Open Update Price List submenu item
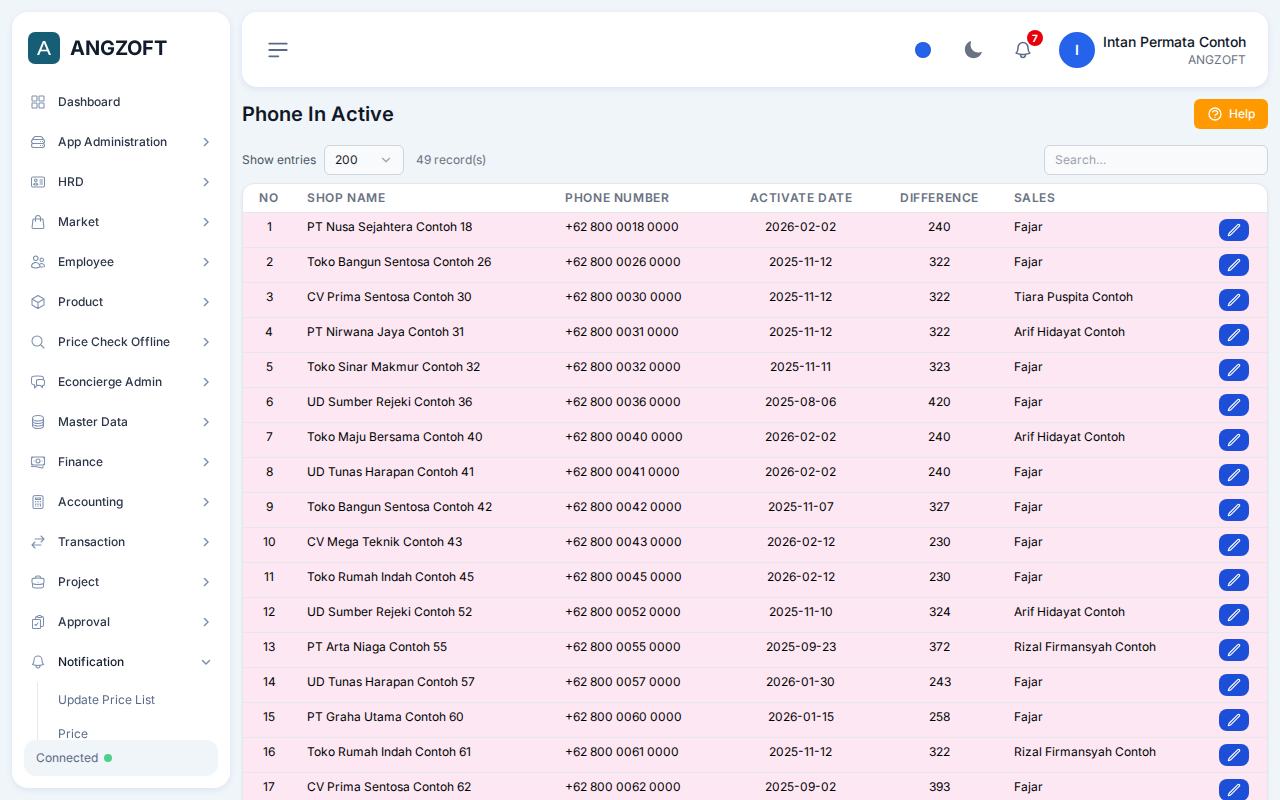Viewport: 1280px width, 800px height. pos(106,700)
